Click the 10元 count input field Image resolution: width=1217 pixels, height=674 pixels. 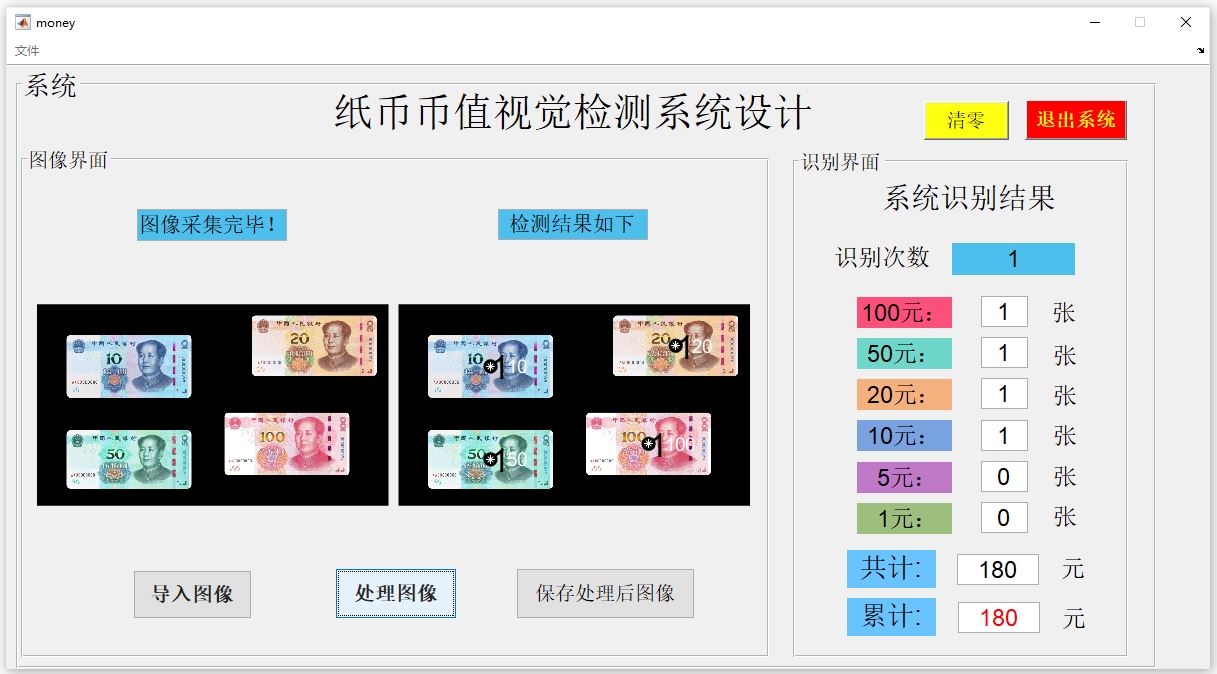(x=1004, y=435)
